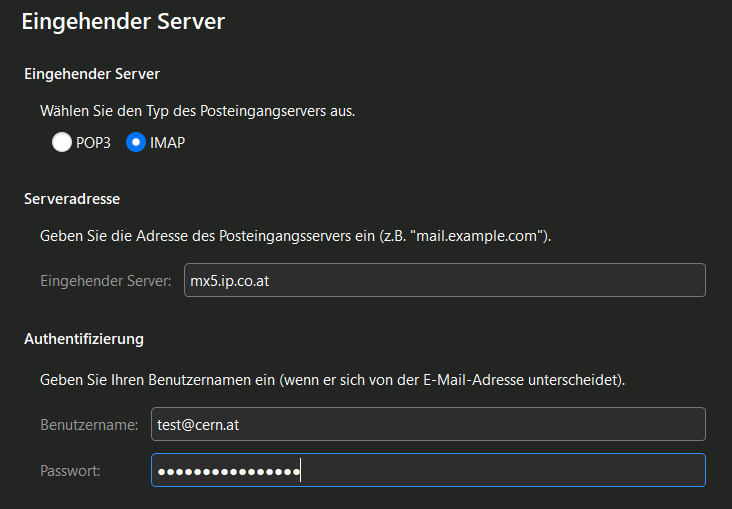
Task: Place cursor in the 'mx5.ip.co.at' server text
Action: click(229, 281)
